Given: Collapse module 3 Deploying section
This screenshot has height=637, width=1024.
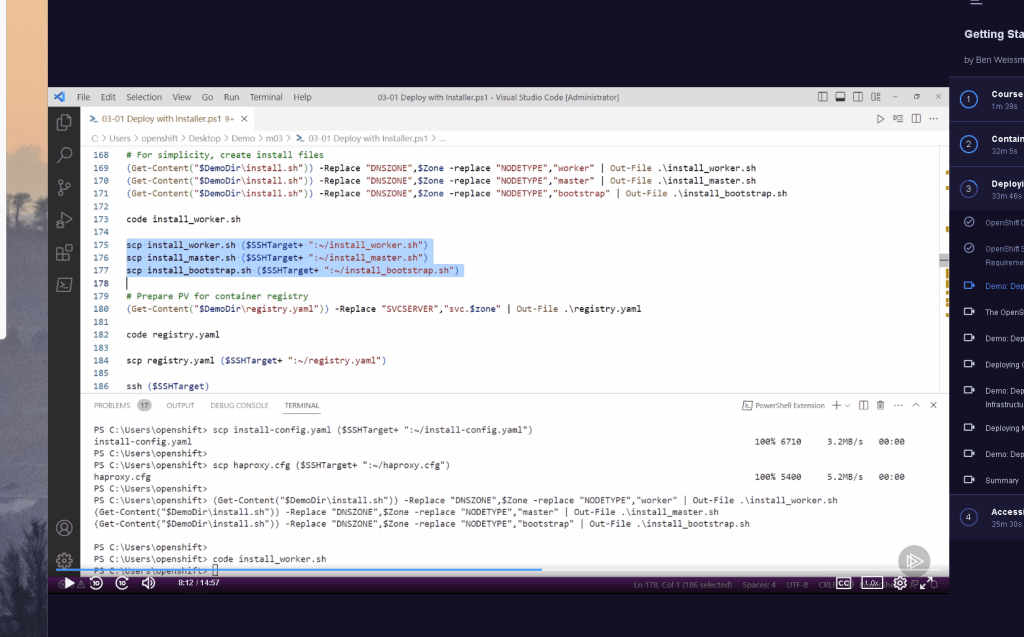Looking at the screenshot, I should pyautogui.click(x=987, y=189).
